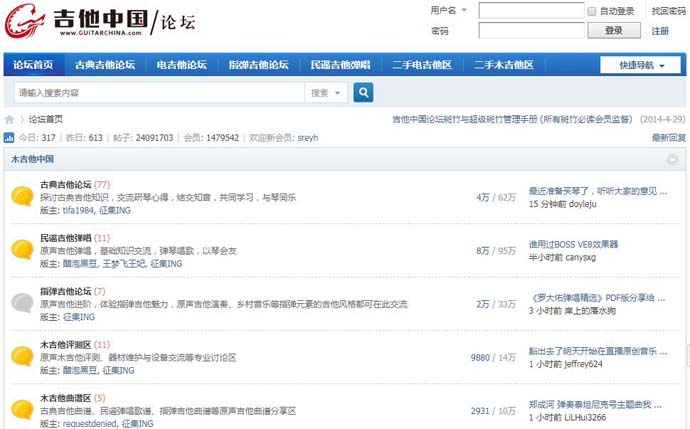Switch to the 电吉他论坛 tab

pyautogui.click(x=181, y=65)
